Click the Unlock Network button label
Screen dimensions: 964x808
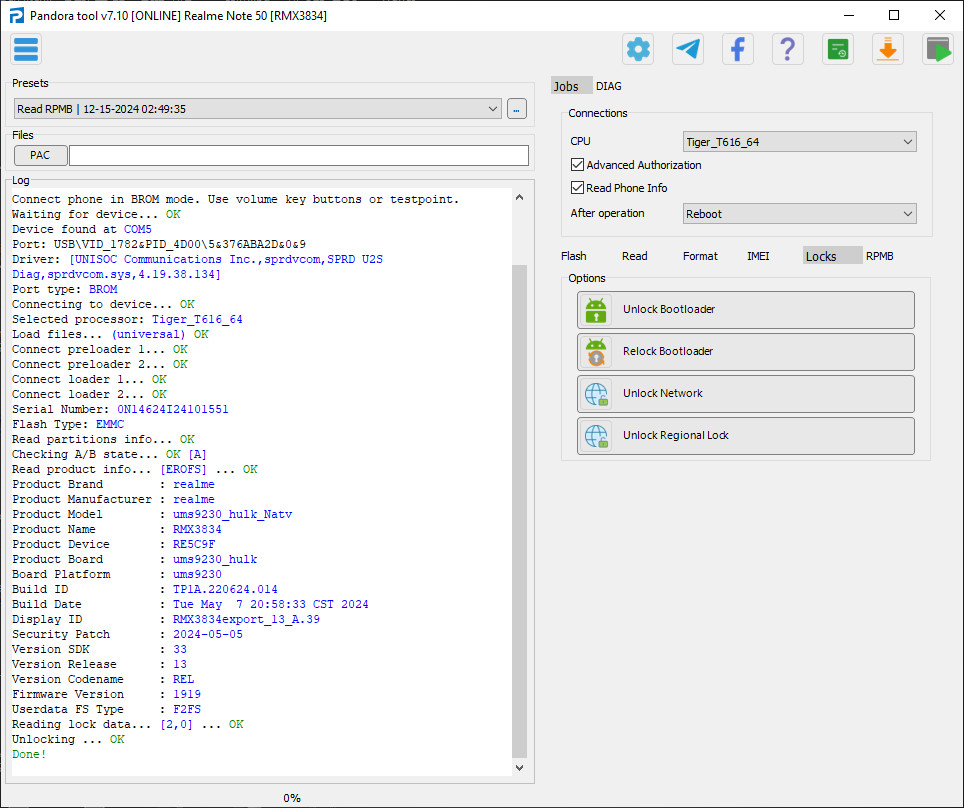[662, 393]
